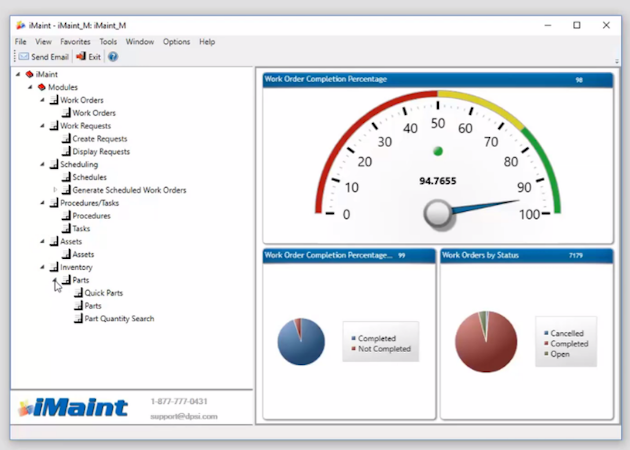Image resolution: width=630 pixels, height=450 pixels.
Task: Open the Options menu
Action: (176, 42)
